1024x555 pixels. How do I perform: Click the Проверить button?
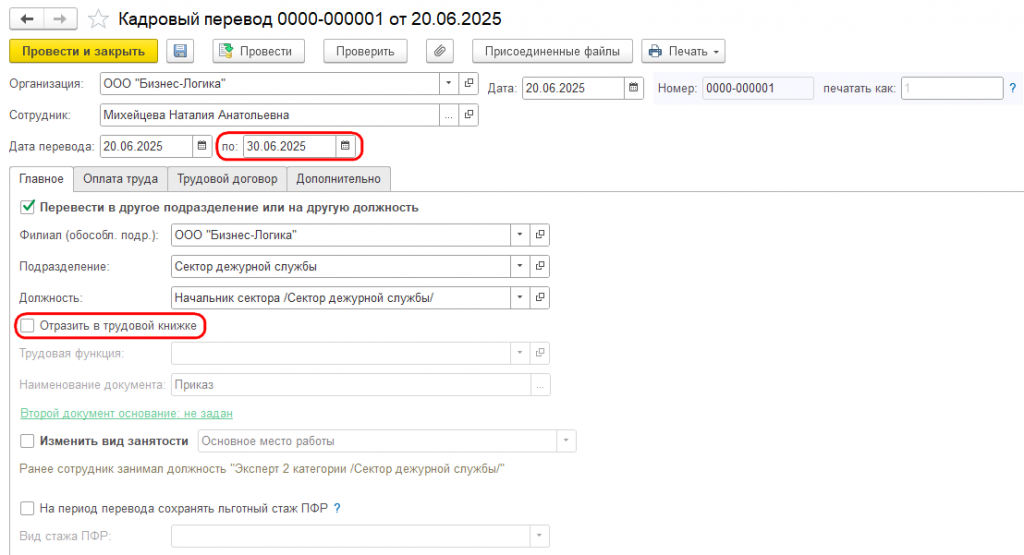pyautogui.click(x=365, y=51)
